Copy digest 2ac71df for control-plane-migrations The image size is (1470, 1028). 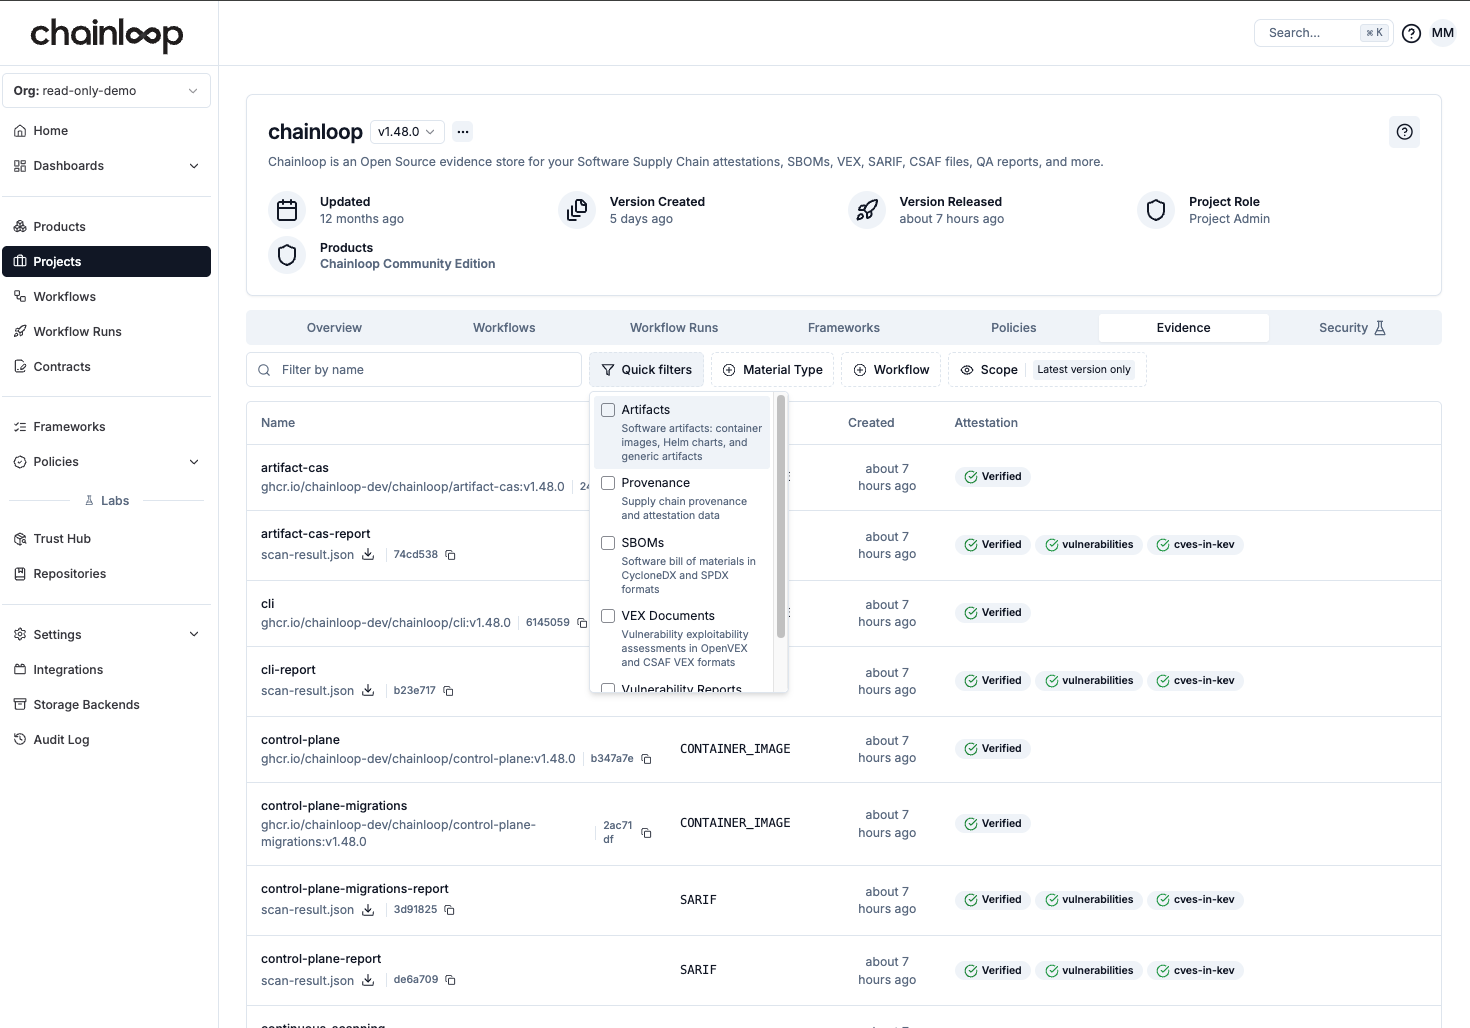point(646,833)
